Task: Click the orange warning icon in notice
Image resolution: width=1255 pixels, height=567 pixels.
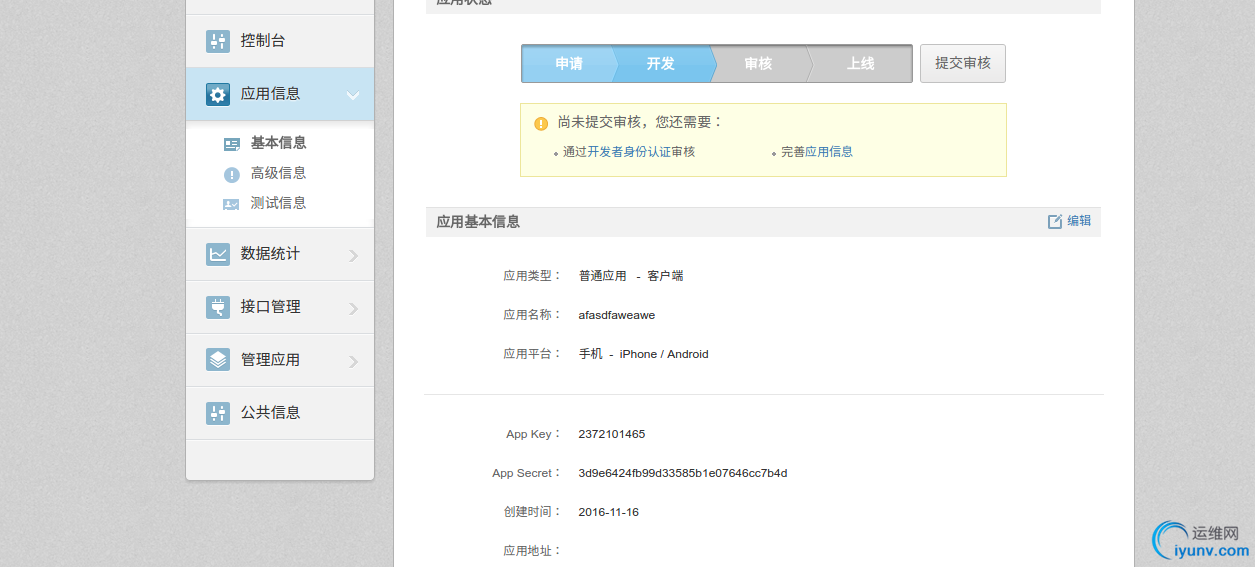Action: coord(541,123)
